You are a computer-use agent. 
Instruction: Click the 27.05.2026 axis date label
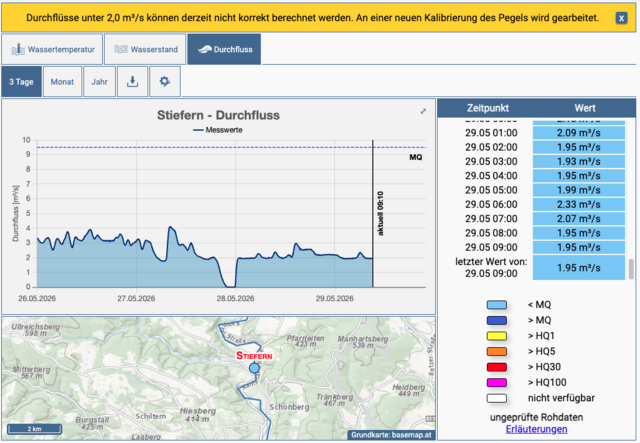coord(136,298)
